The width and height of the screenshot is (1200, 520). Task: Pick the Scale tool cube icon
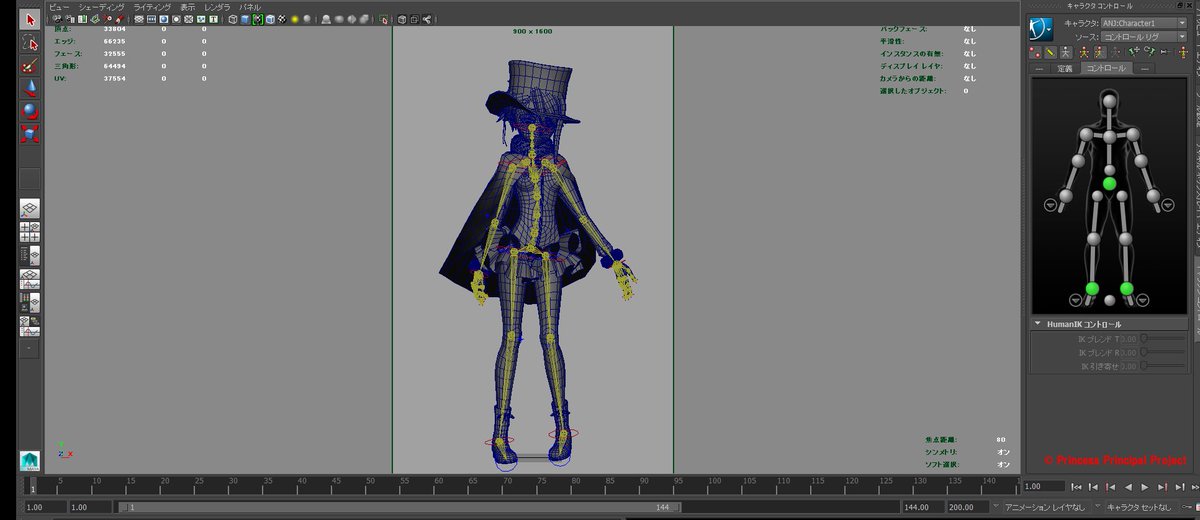tap(30, 133)
